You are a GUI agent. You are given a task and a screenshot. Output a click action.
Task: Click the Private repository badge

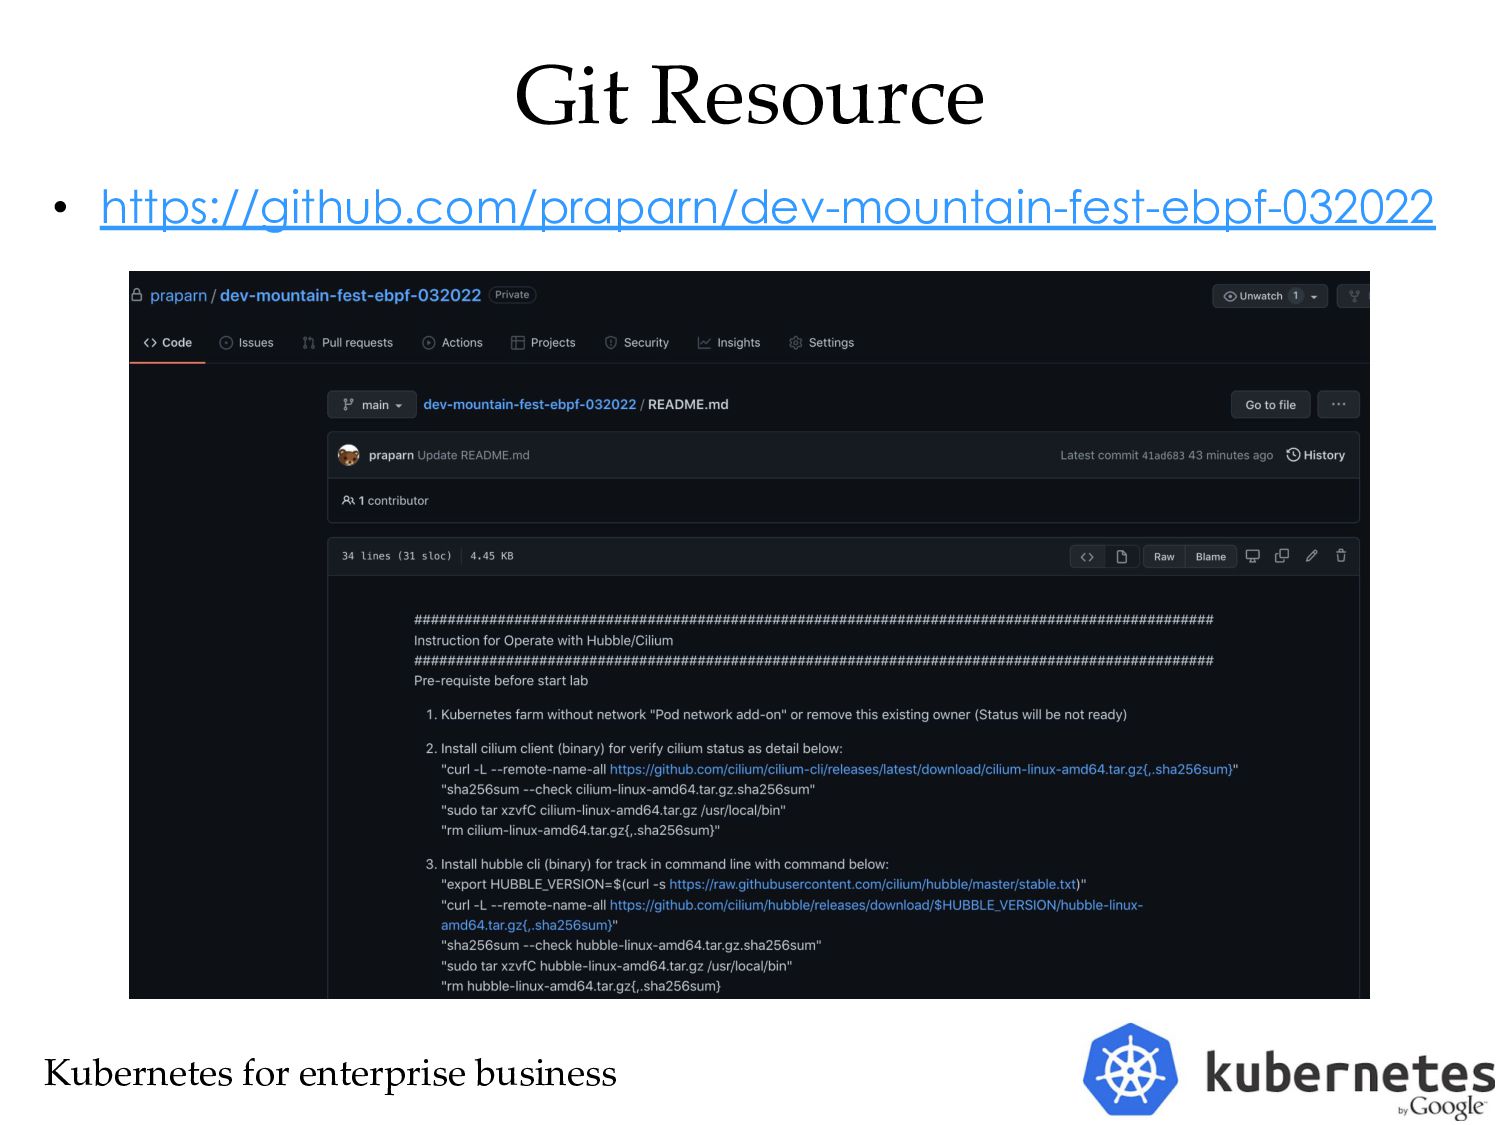pos(512,295)
